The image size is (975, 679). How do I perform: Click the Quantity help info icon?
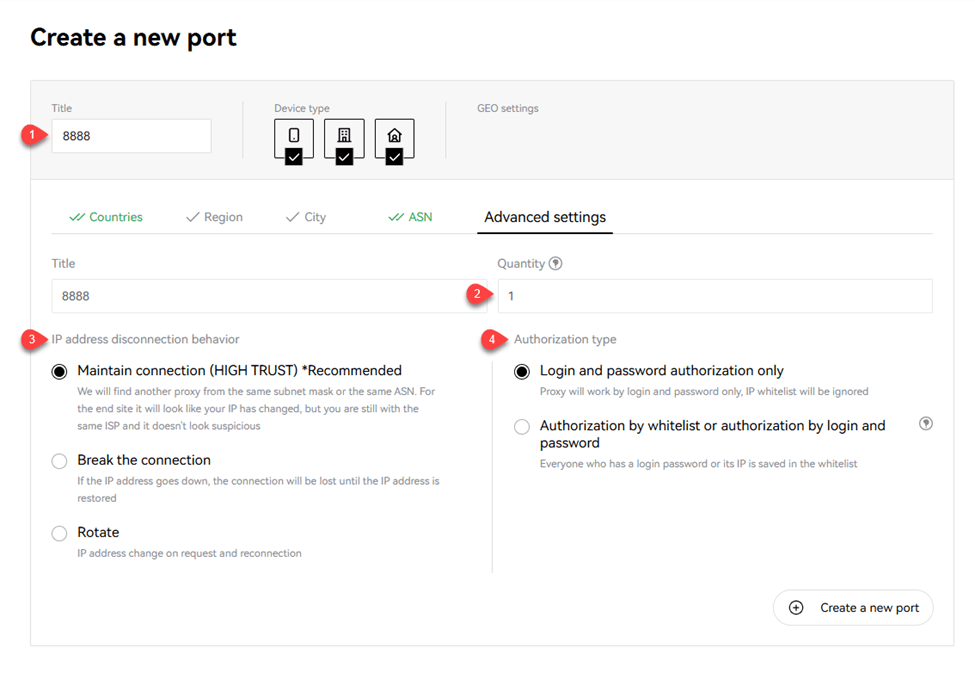point(556,264)
